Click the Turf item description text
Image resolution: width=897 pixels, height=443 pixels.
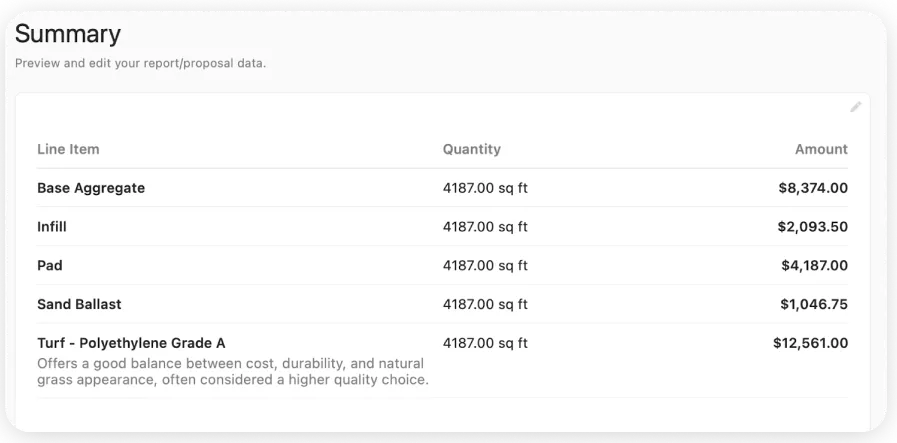(x=232, y=371)
